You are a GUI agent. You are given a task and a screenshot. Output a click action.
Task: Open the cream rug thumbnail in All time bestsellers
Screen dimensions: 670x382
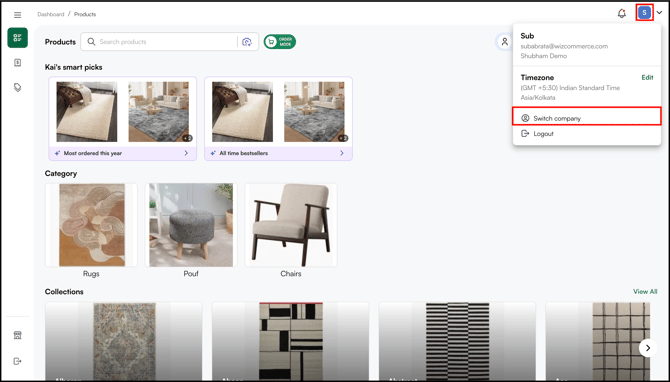click(x=242, y=112)
